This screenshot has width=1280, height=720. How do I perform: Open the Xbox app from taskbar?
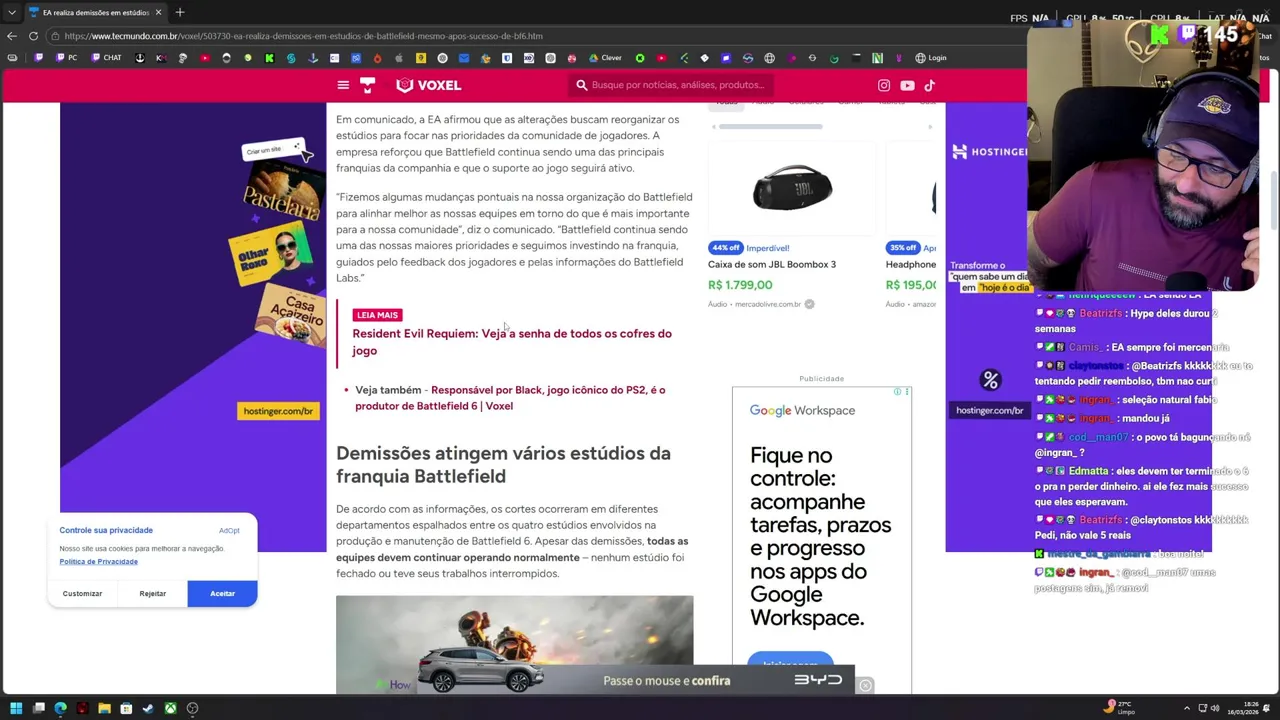(x=171, y=708)
